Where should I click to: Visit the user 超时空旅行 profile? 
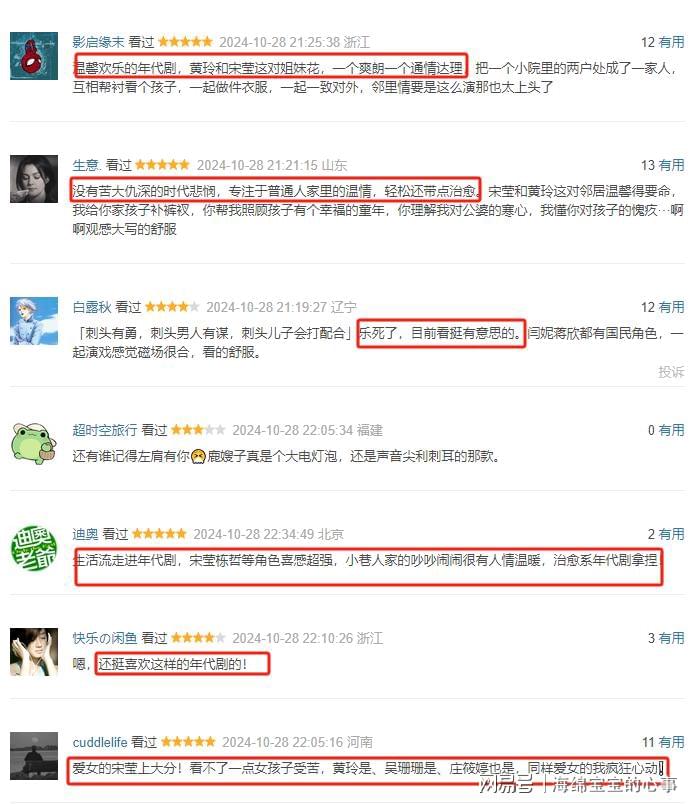(105, 430)
